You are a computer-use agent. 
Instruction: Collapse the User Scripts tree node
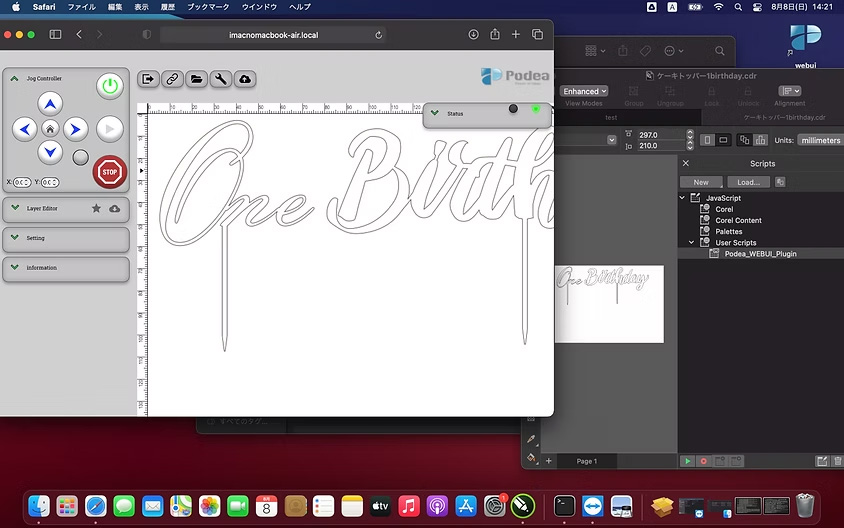coord(692,242)
